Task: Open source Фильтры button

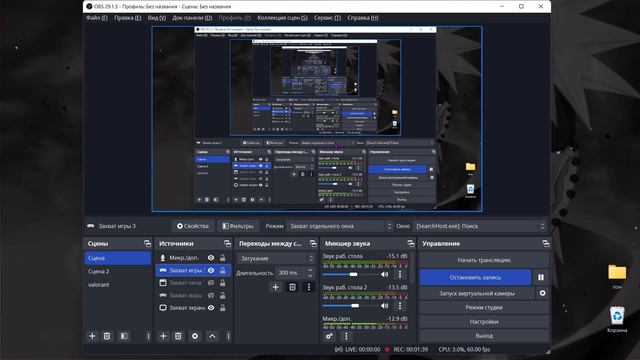Action: tap(238, 226)
